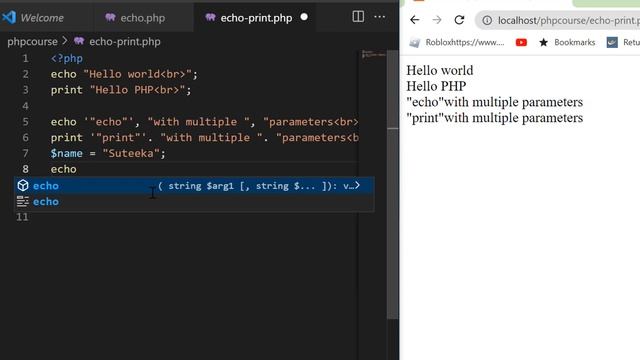Open the editor More Actions menu
This screenshot has height=360, width=640.
[x=380, y=17]
